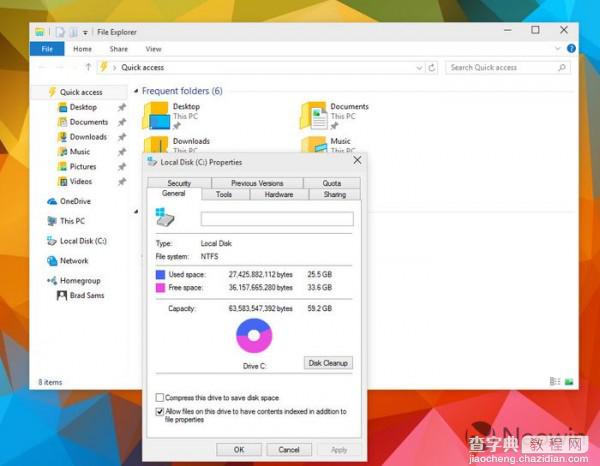
Task: Open OneDrive cloud icon in sidebar
Action: (52, 201)
